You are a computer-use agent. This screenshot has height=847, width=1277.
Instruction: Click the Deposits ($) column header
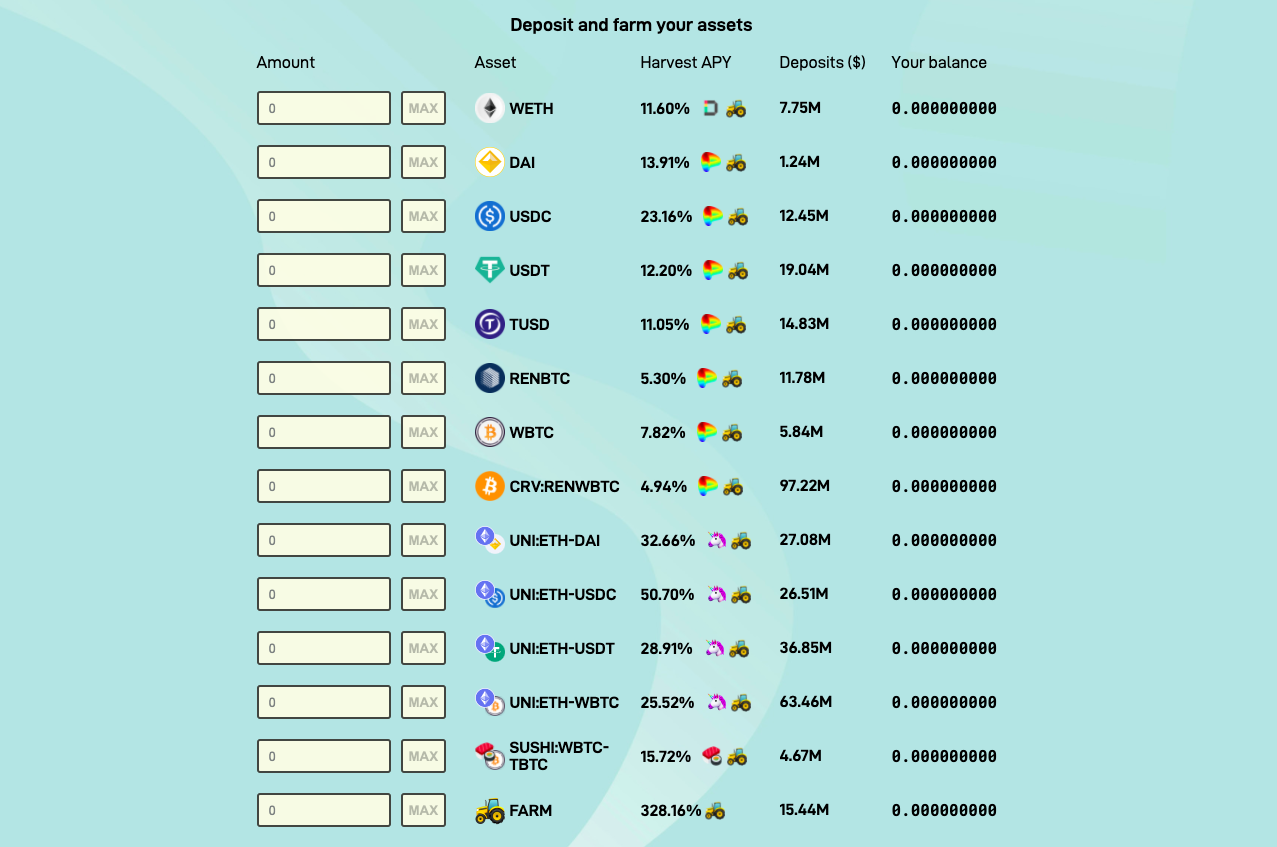coord(822,62)
